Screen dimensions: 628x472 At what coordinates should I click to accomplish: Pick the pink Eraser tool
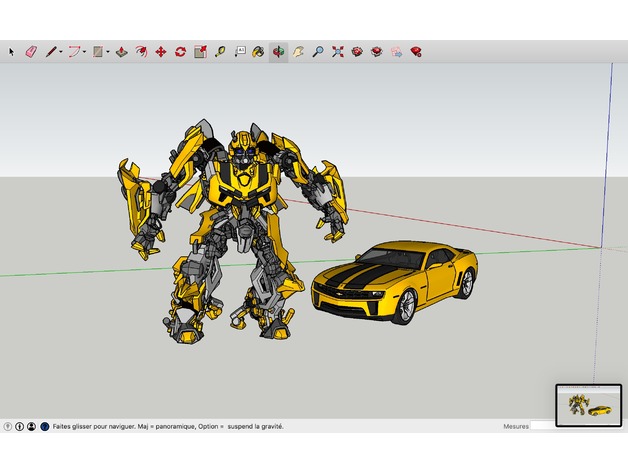(31, 52)
